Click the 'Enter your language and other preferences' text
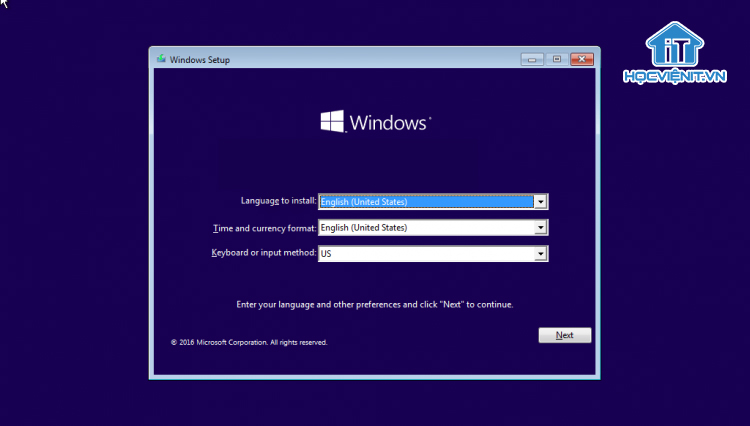The width and height of the screenshot is (750, 426). point(375,305)
